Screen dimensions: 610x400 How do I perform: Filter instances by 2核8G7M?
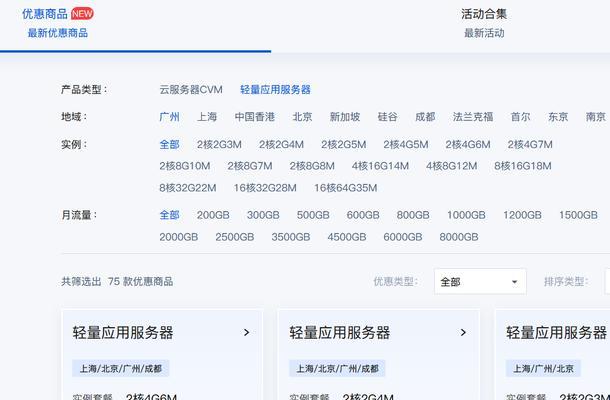tap(250, 166)
